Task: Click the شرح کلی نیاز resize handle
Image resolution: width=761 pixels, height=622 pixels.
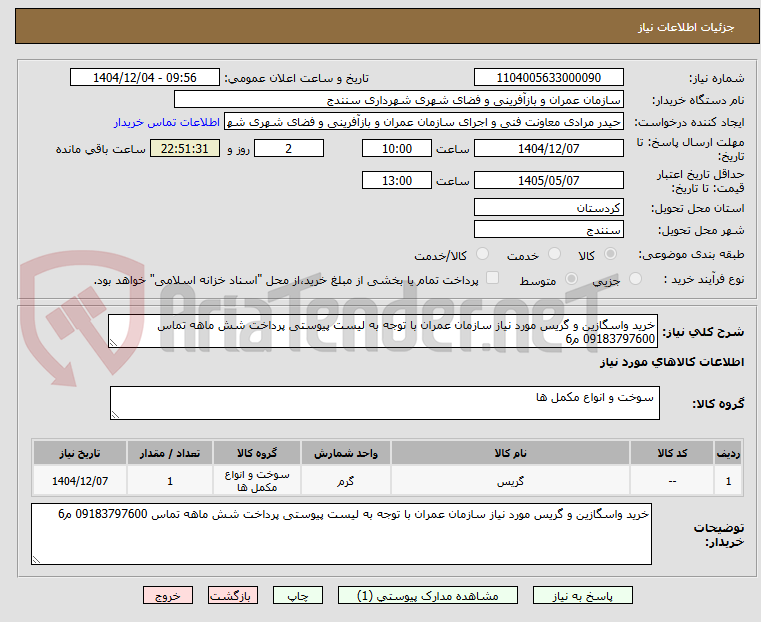Action: pos(113,343)
